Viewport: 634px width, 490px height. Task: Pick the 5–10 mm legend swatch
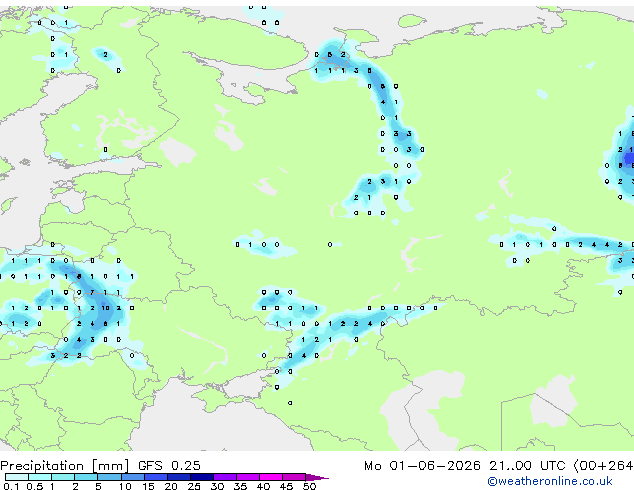(110, 477)
